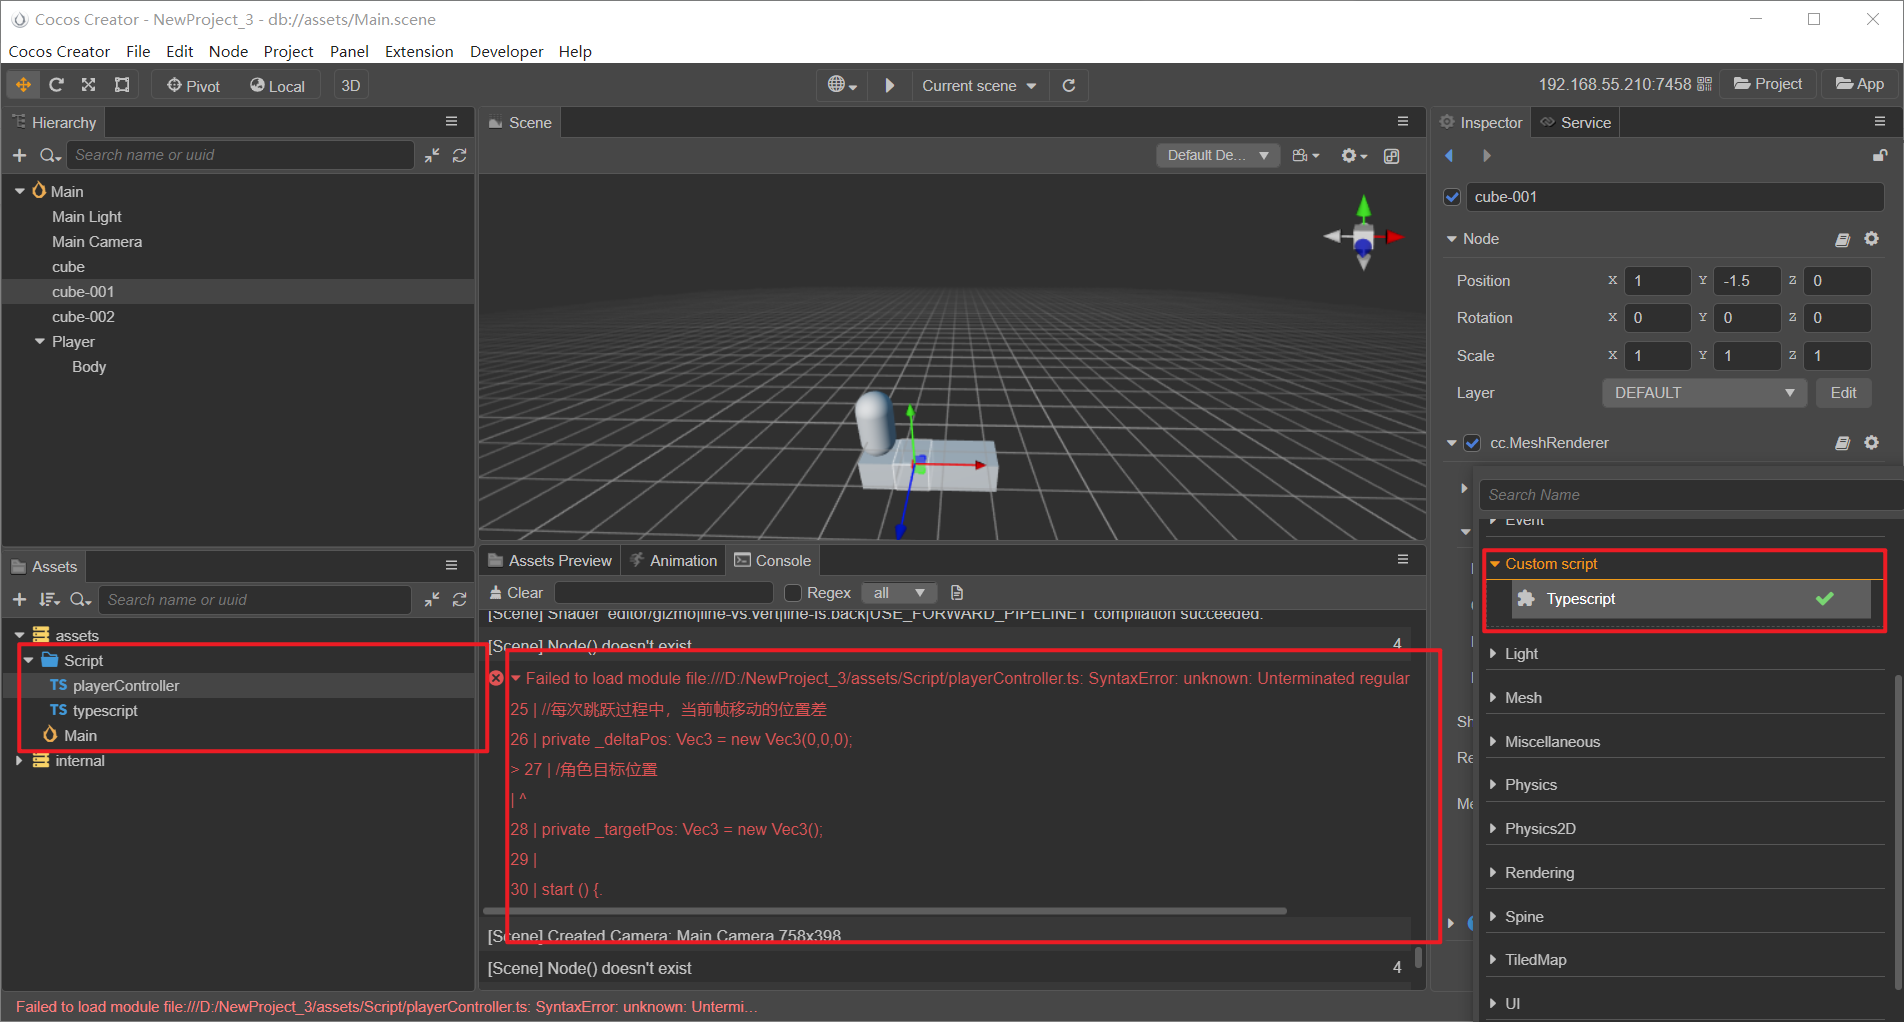Collapse the assets root folder

(20, 635)
